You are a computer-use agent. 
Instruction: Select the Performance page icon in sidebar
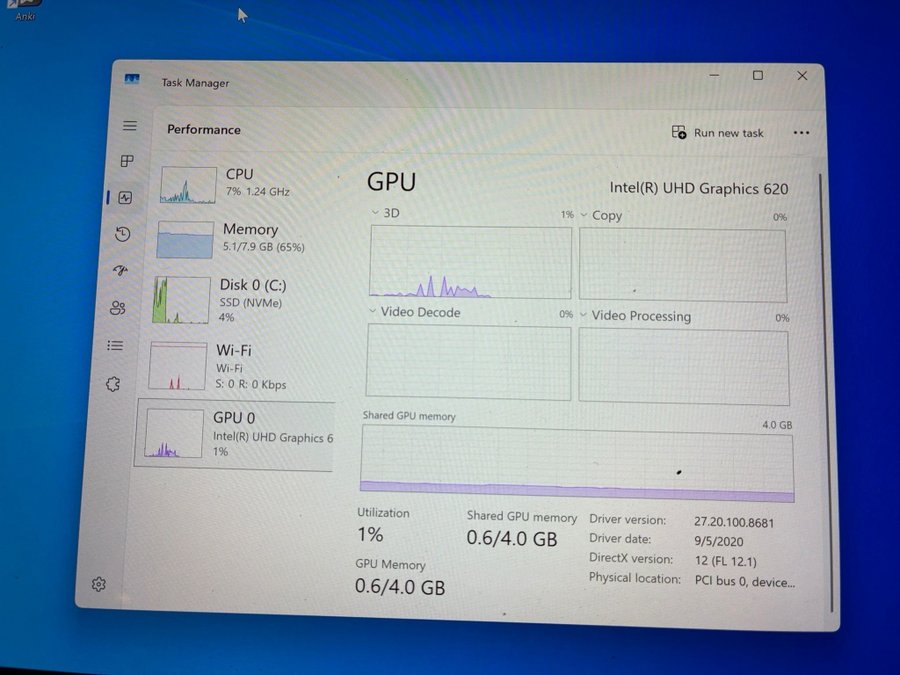(125, 198)
